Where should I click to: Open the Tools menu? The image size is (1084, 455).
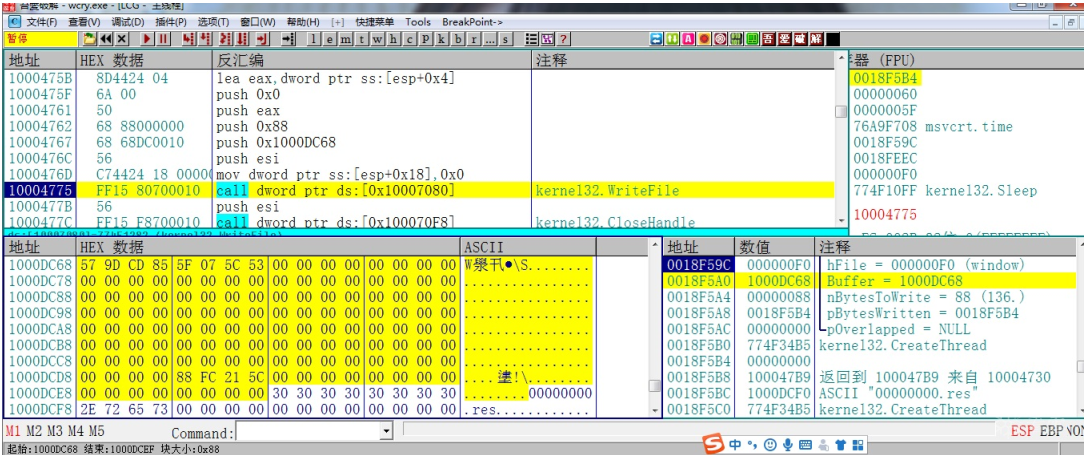pos(418,22)
